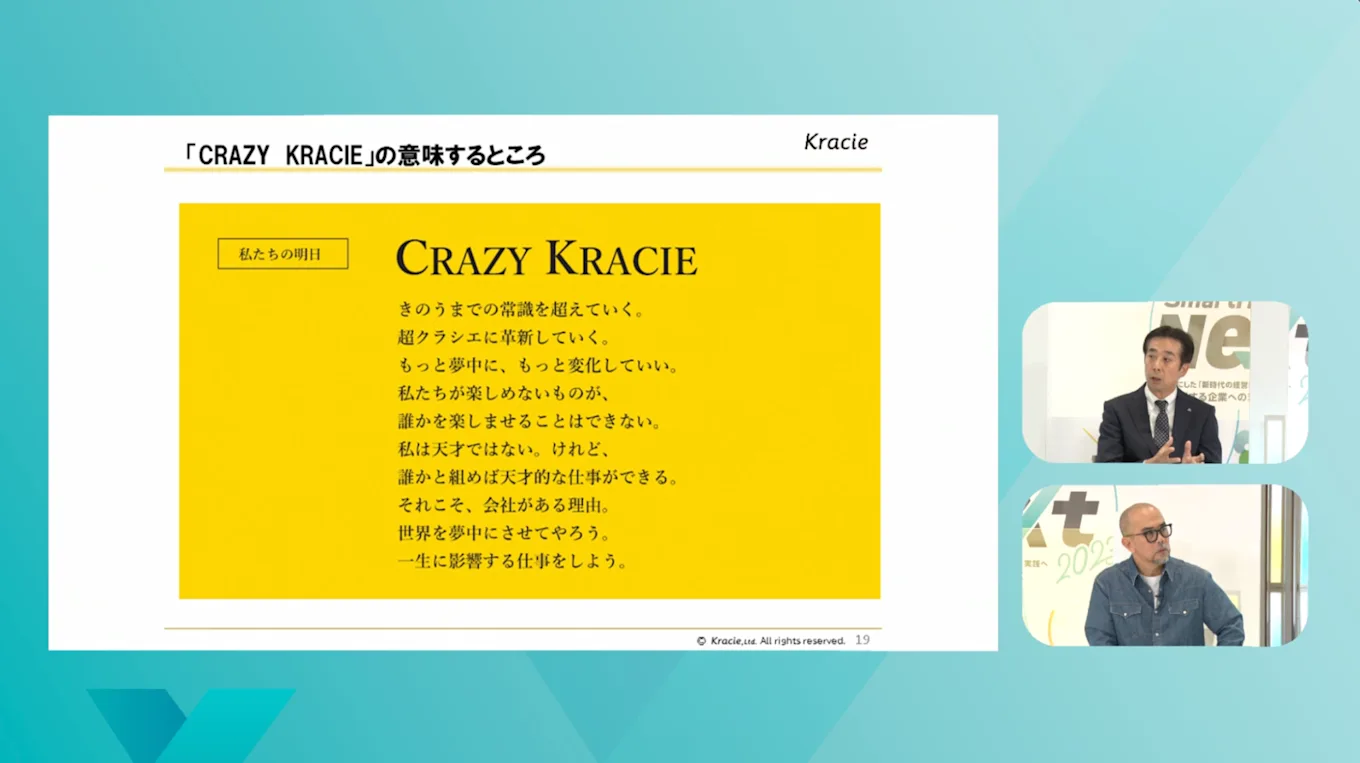Click line 誰かを楽しませることはできない。
1360x763 pixels.
530,421
